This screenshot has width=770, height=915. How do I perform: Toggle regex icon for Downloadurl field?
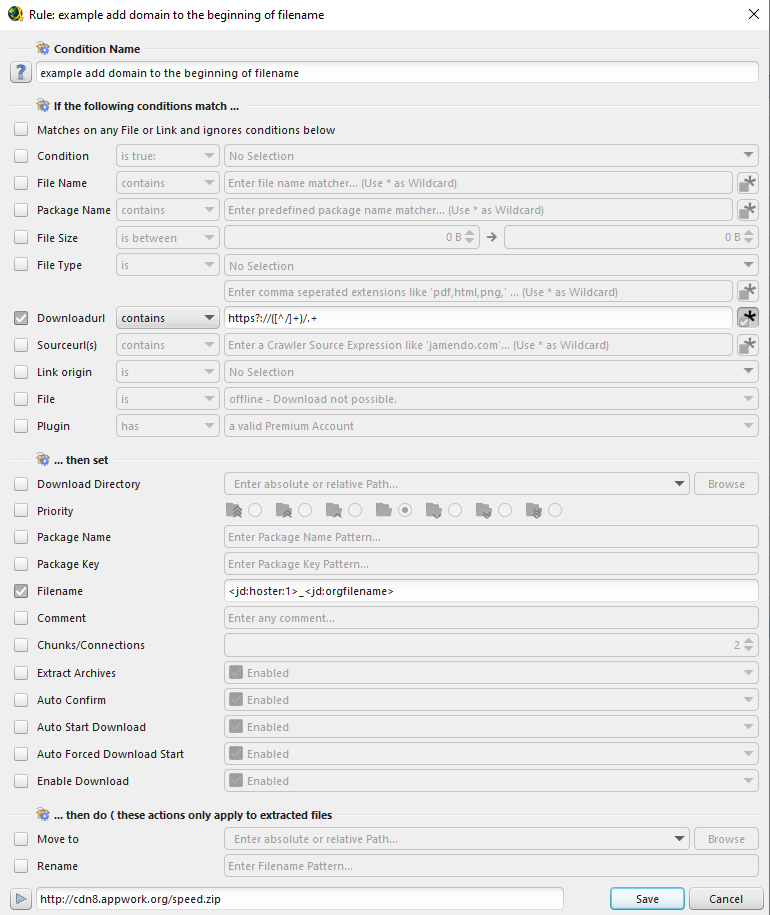(x=748, y=318)
